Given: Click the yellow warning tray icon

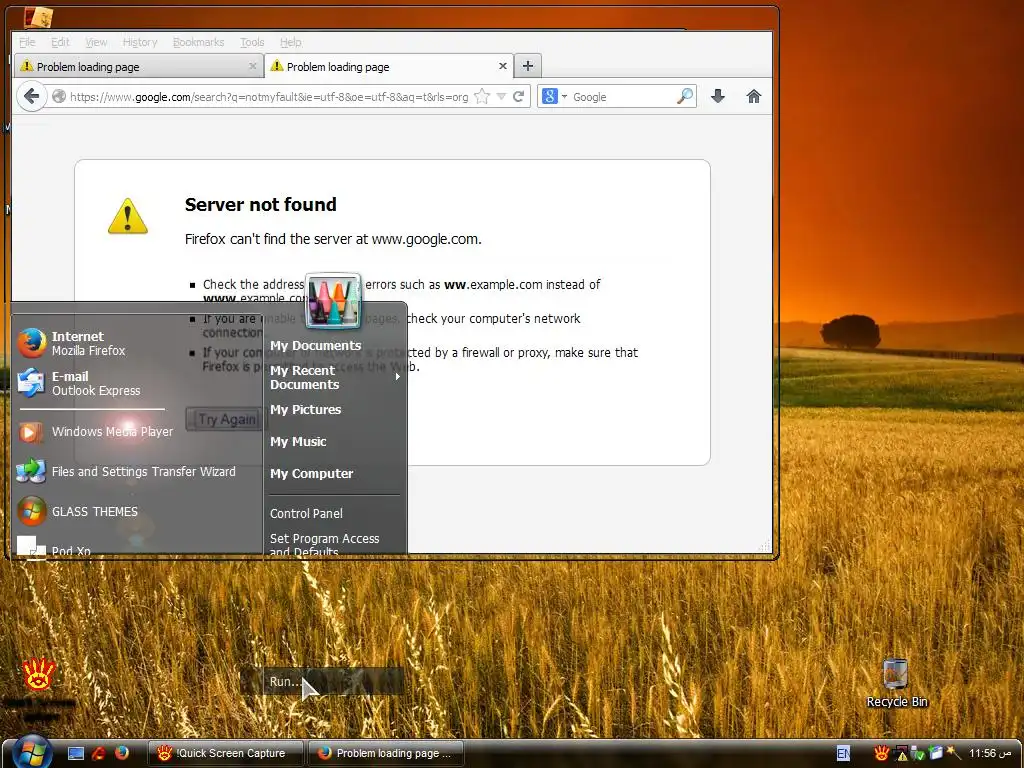Looking at the screenshot, I should pyautogui.click(x=901, y=754).
